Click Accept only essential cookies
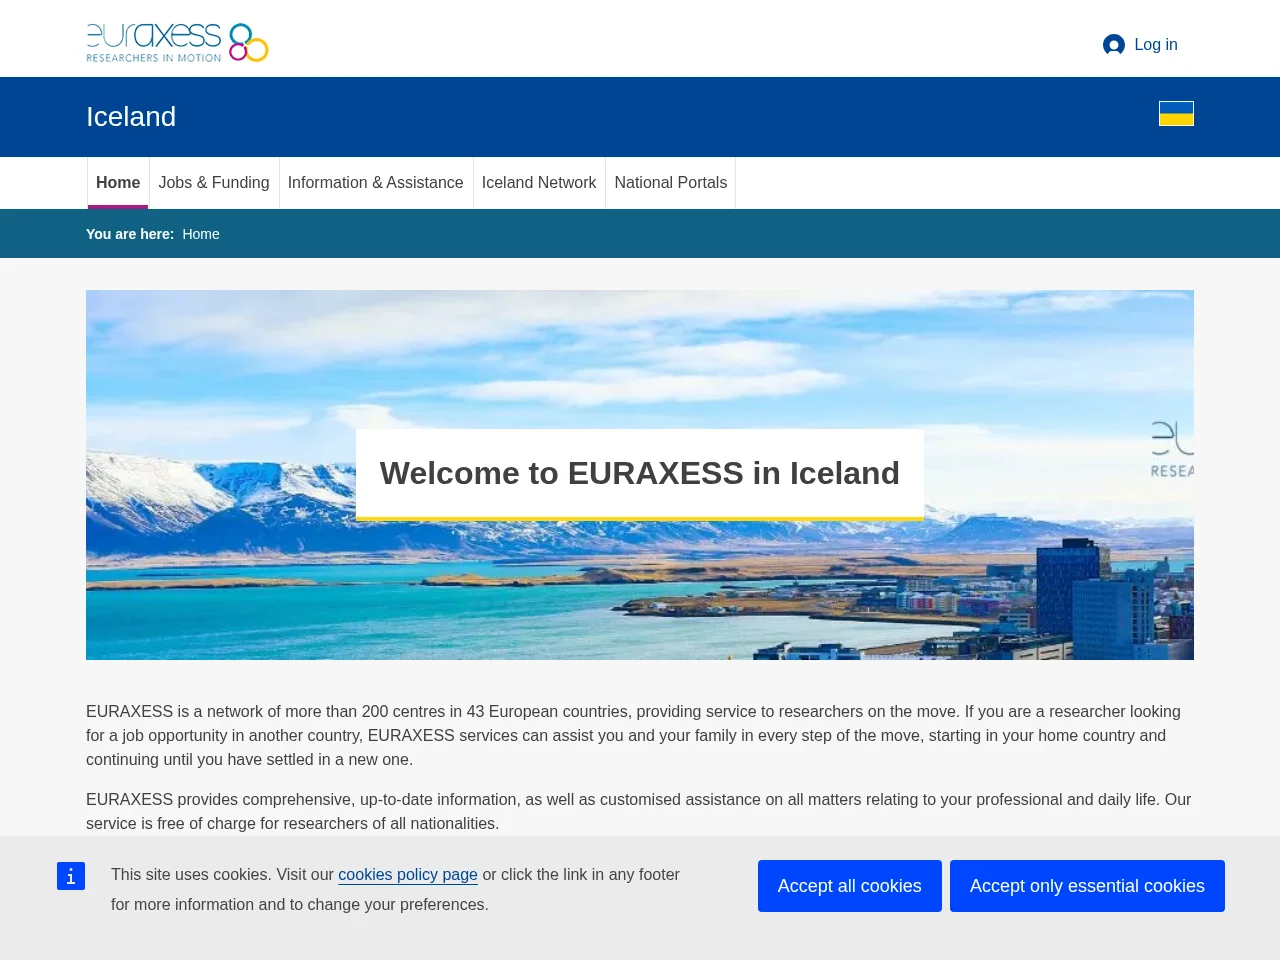The image size is (1280, 960). pyautogui.click(x=1087, y=886)
